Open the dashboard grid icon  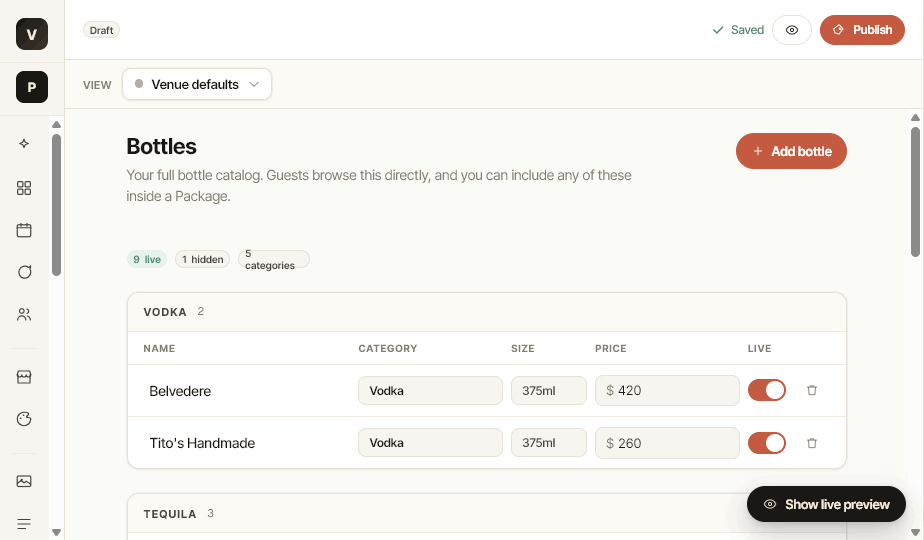(x=24, y=188)
